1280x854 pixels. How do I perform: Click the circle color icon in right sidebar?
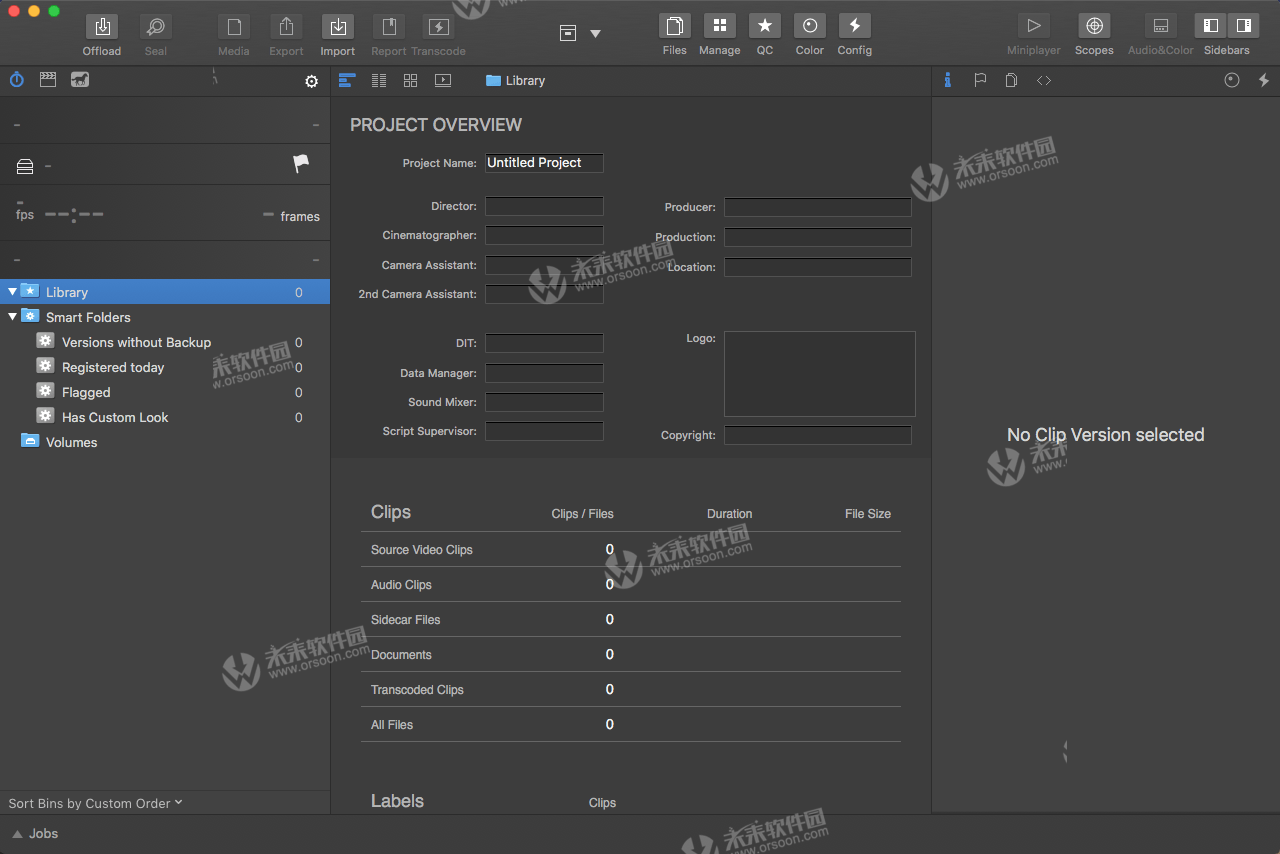tap(1232, 80)
